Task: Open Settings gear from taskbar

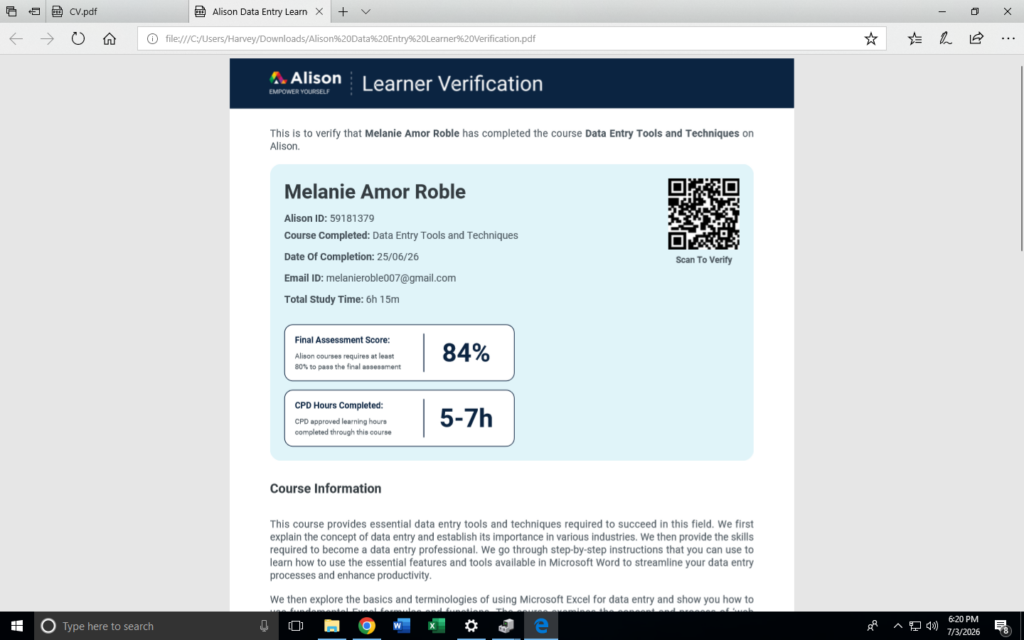Action: pyautogui.click(x=471, y=626)
